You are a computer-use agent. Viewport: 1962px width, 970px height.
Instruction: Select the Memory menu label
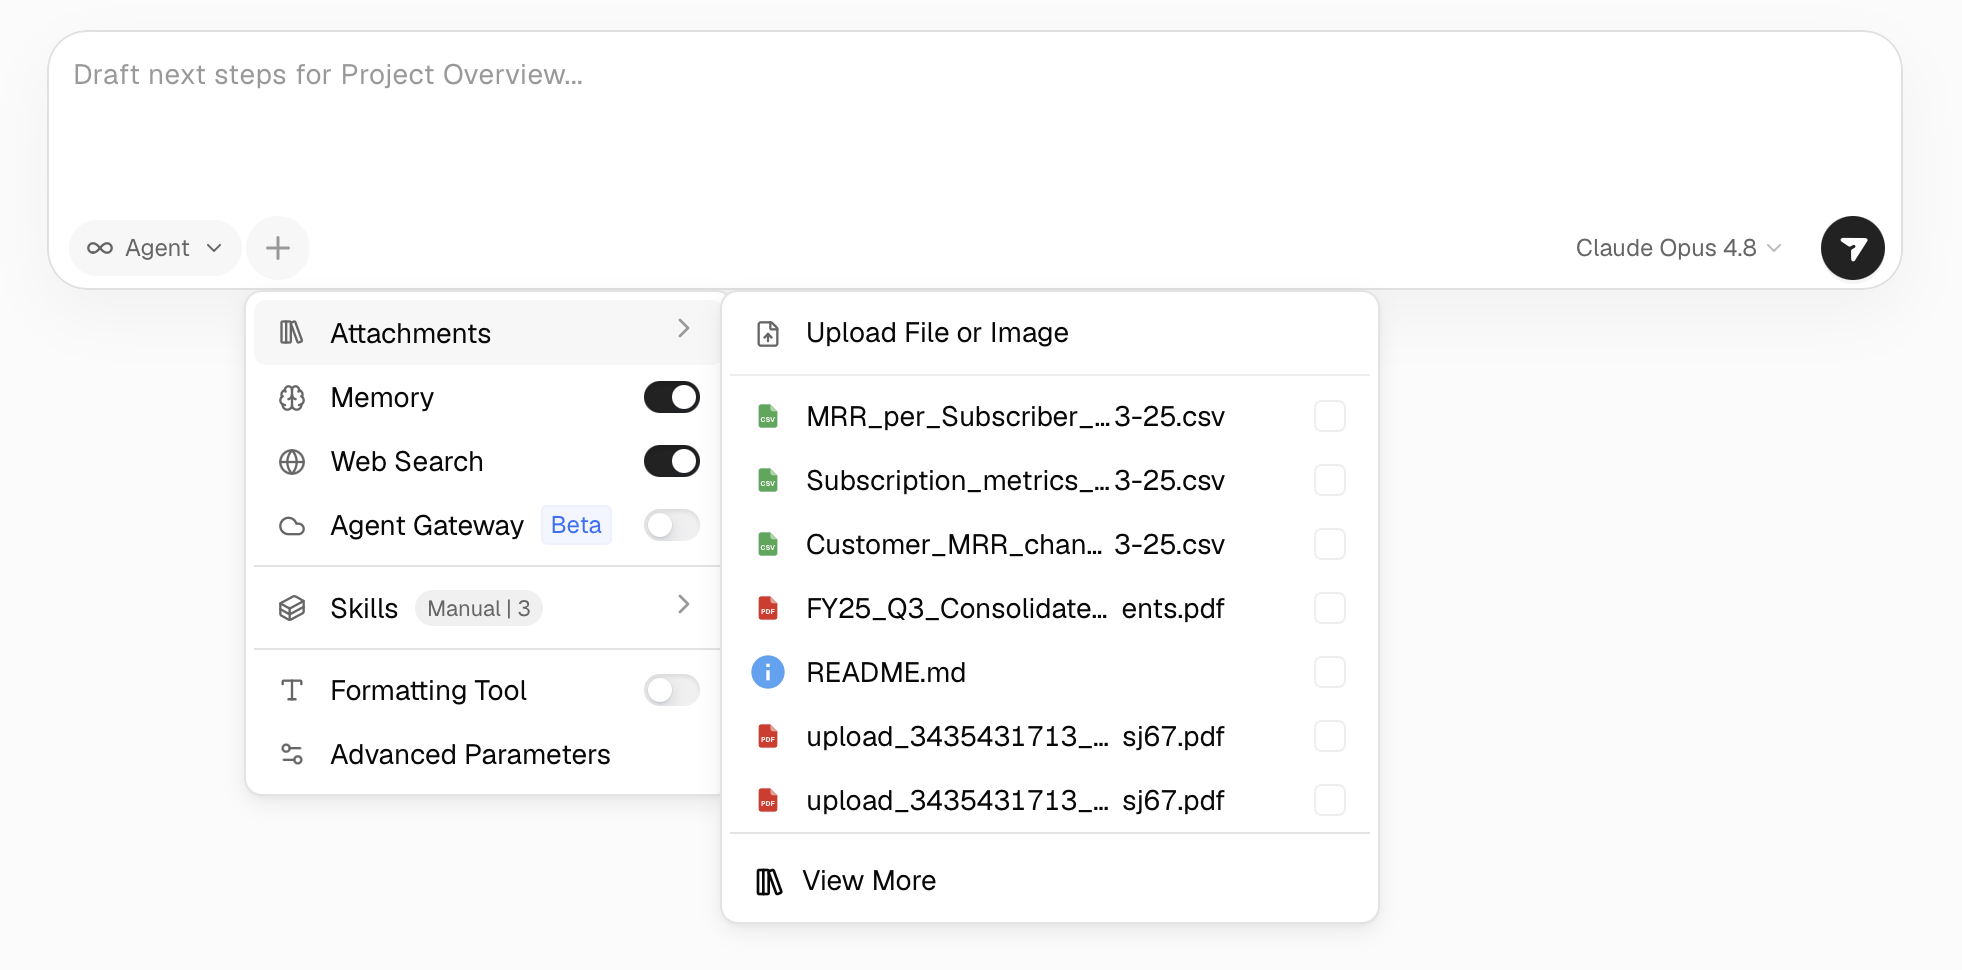[x=382, y=398]
